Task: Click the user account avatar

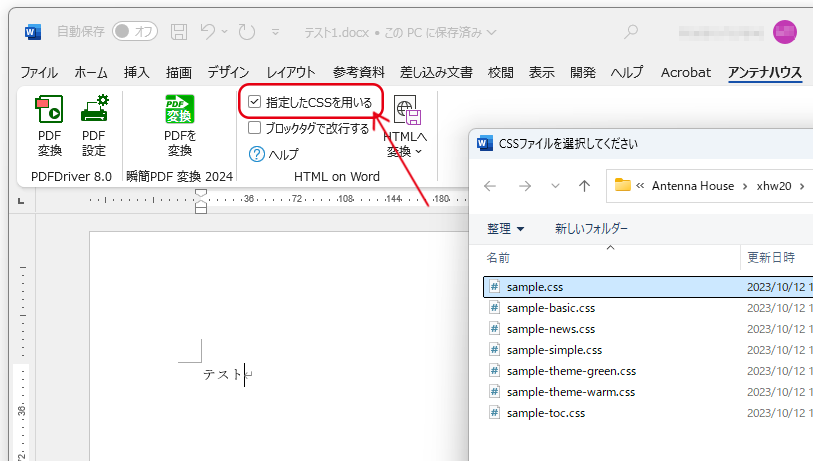Action: pyautogui.click(x=784, y=32)
